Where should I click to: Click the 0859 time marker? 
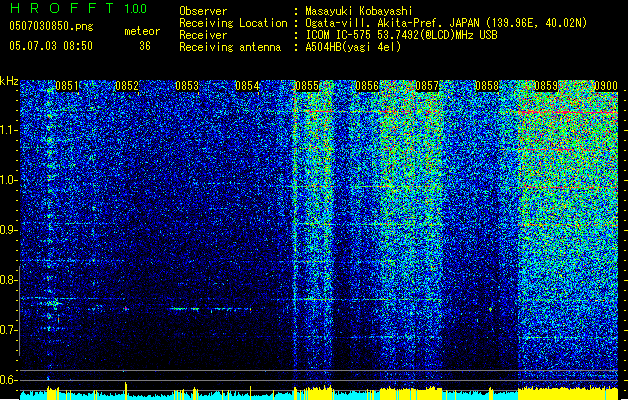546,86
